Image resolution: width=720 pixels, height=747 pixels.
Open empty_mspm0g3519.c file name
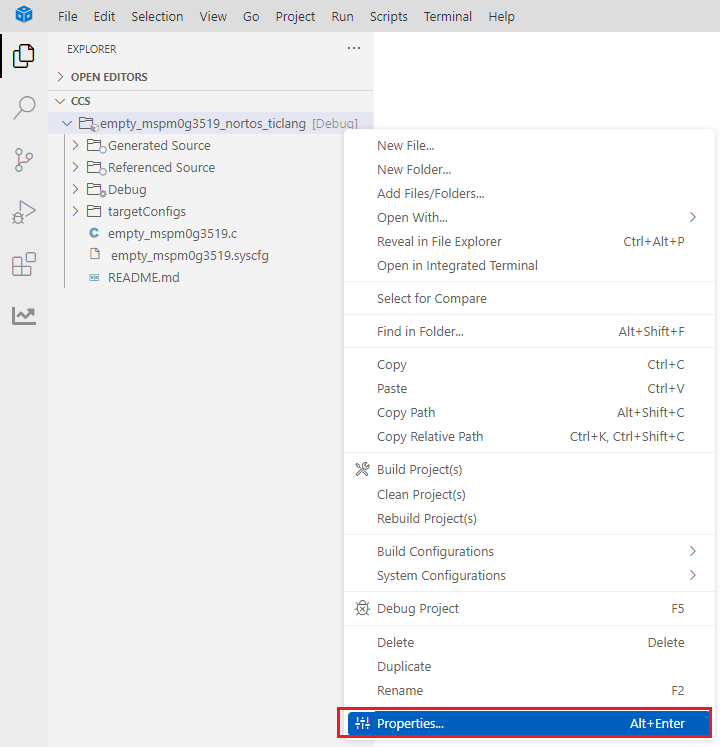[x=172, y=233]
